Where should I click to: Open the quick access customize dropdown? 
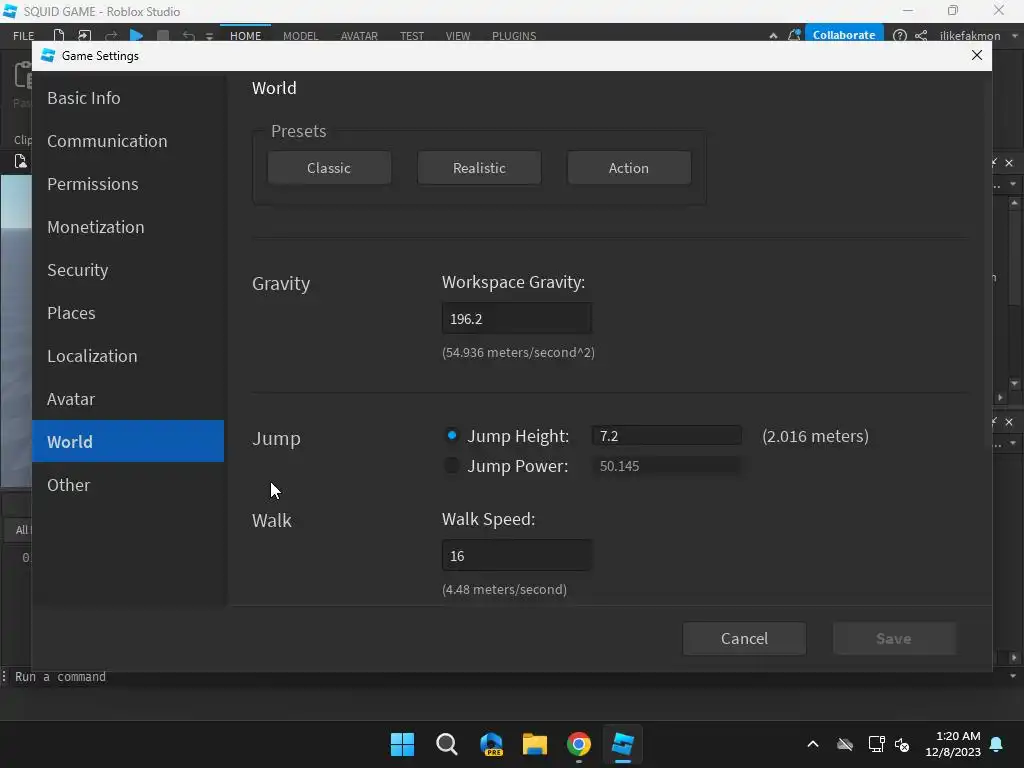coord(209,37)
